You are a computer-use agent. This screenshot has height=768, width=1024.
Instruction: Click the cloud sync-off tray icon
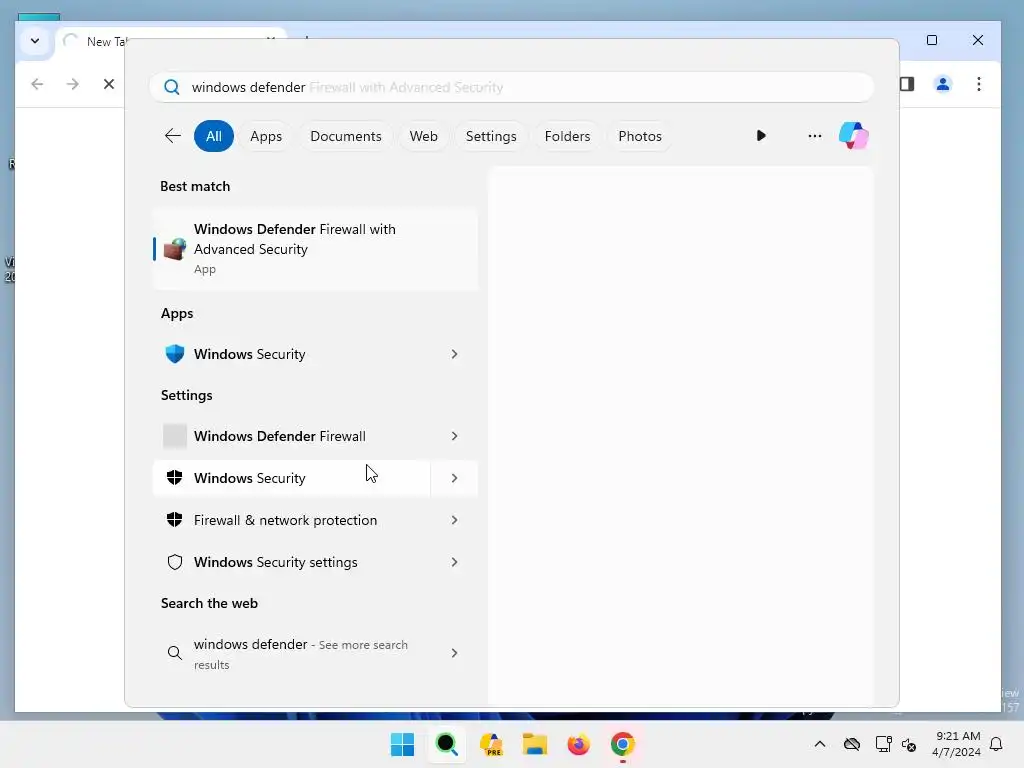coord(852,744)
